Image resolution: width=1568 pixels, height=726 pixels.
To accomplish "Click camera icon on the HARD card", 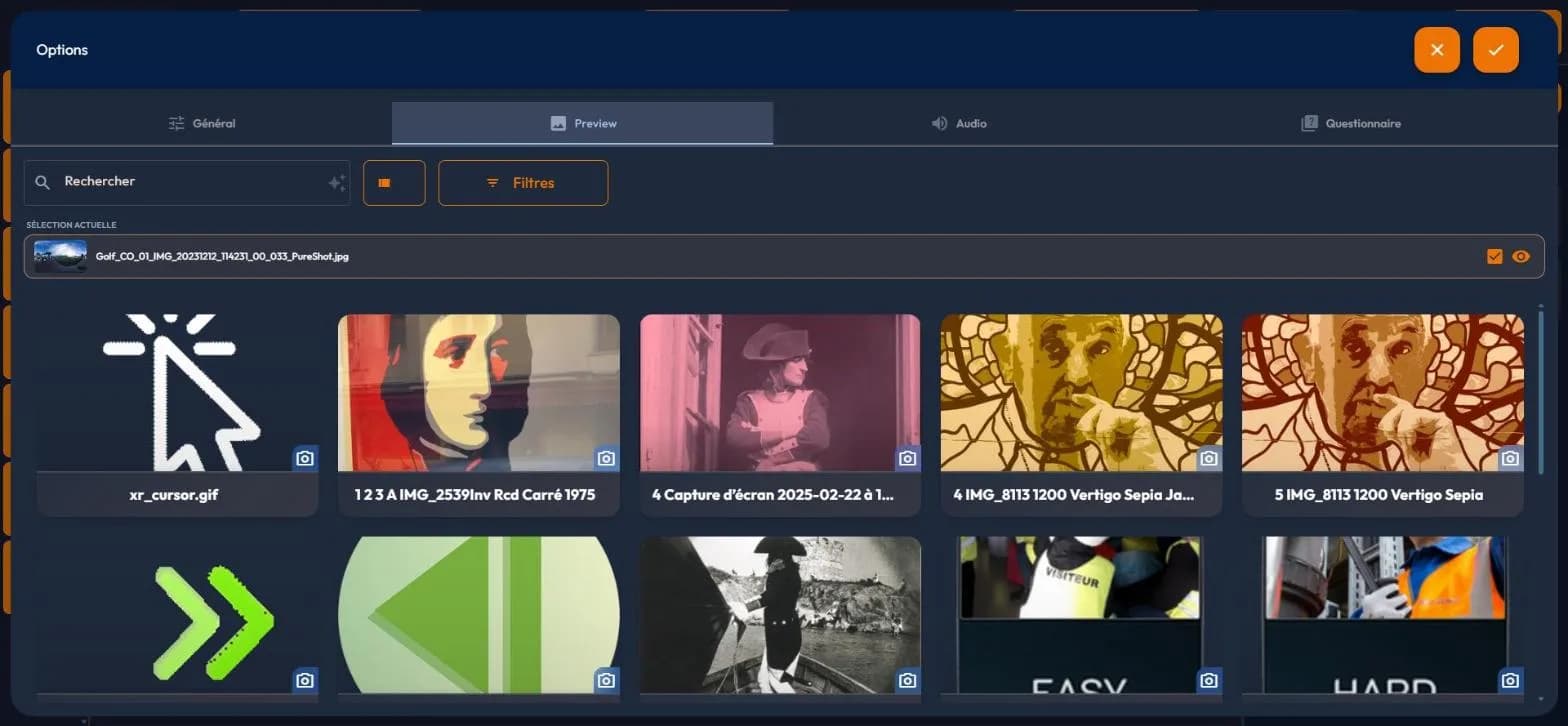I will click(1510, 680).
